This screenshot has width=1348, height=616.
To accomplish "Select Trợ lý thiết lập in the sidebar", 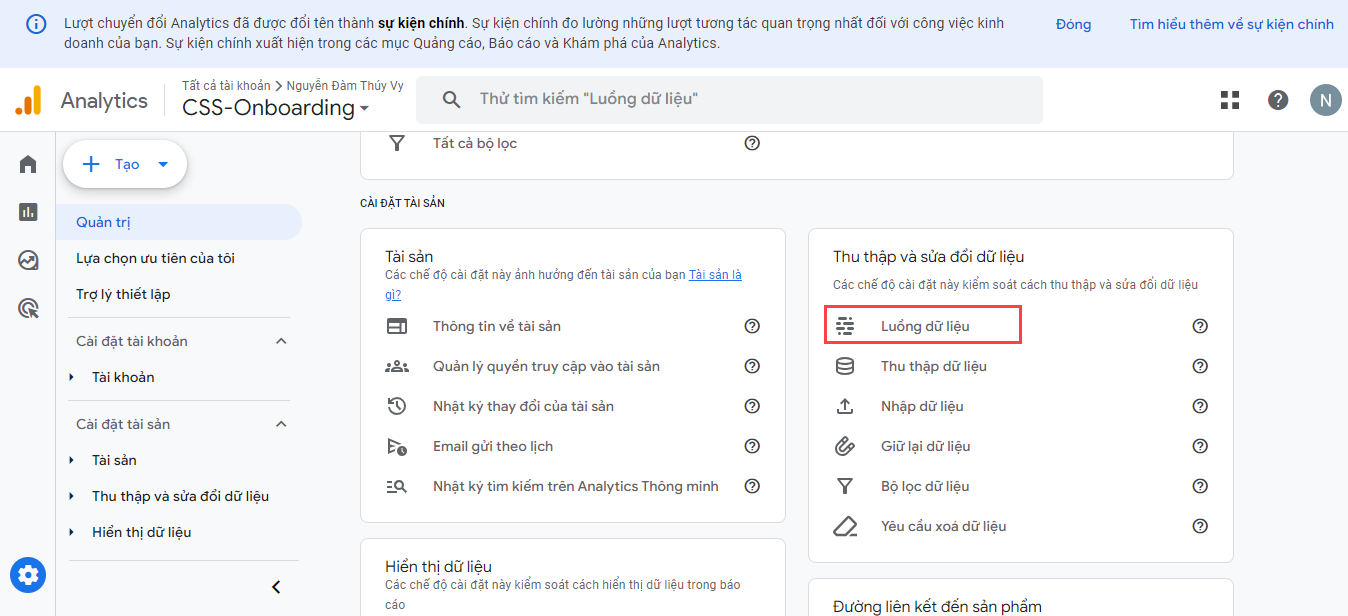I will tap(124, 294).
